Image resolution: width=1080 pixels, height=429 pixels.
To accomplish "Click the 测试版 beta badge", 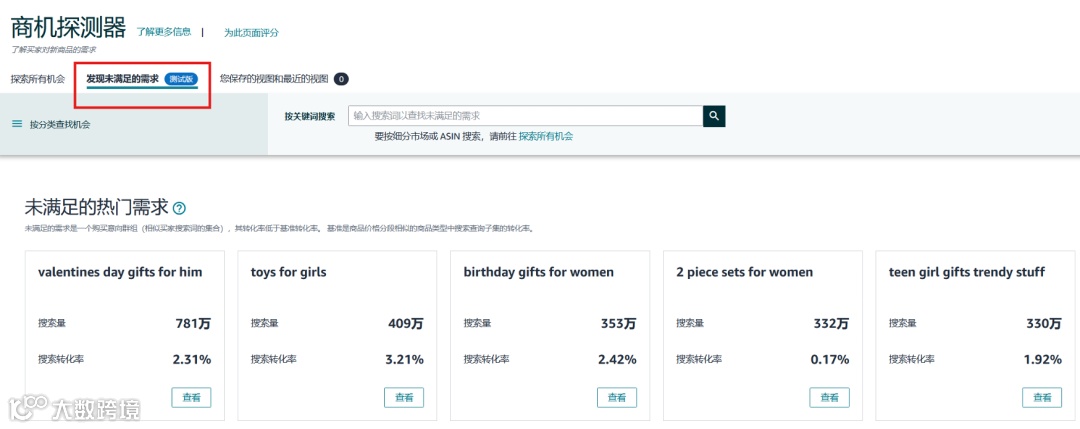I will pos(181,78).
